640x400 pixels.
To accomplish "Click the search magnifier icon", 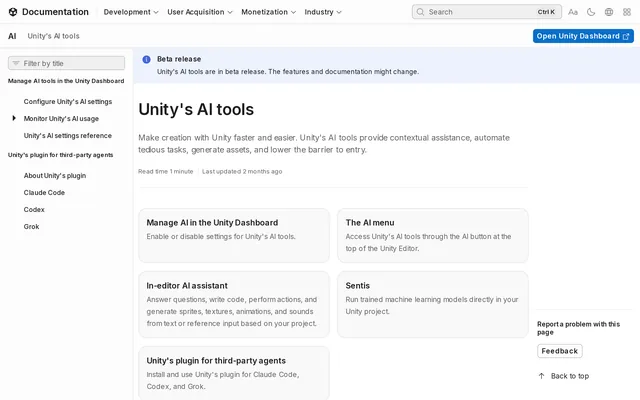I will click(x=420, y=12).
